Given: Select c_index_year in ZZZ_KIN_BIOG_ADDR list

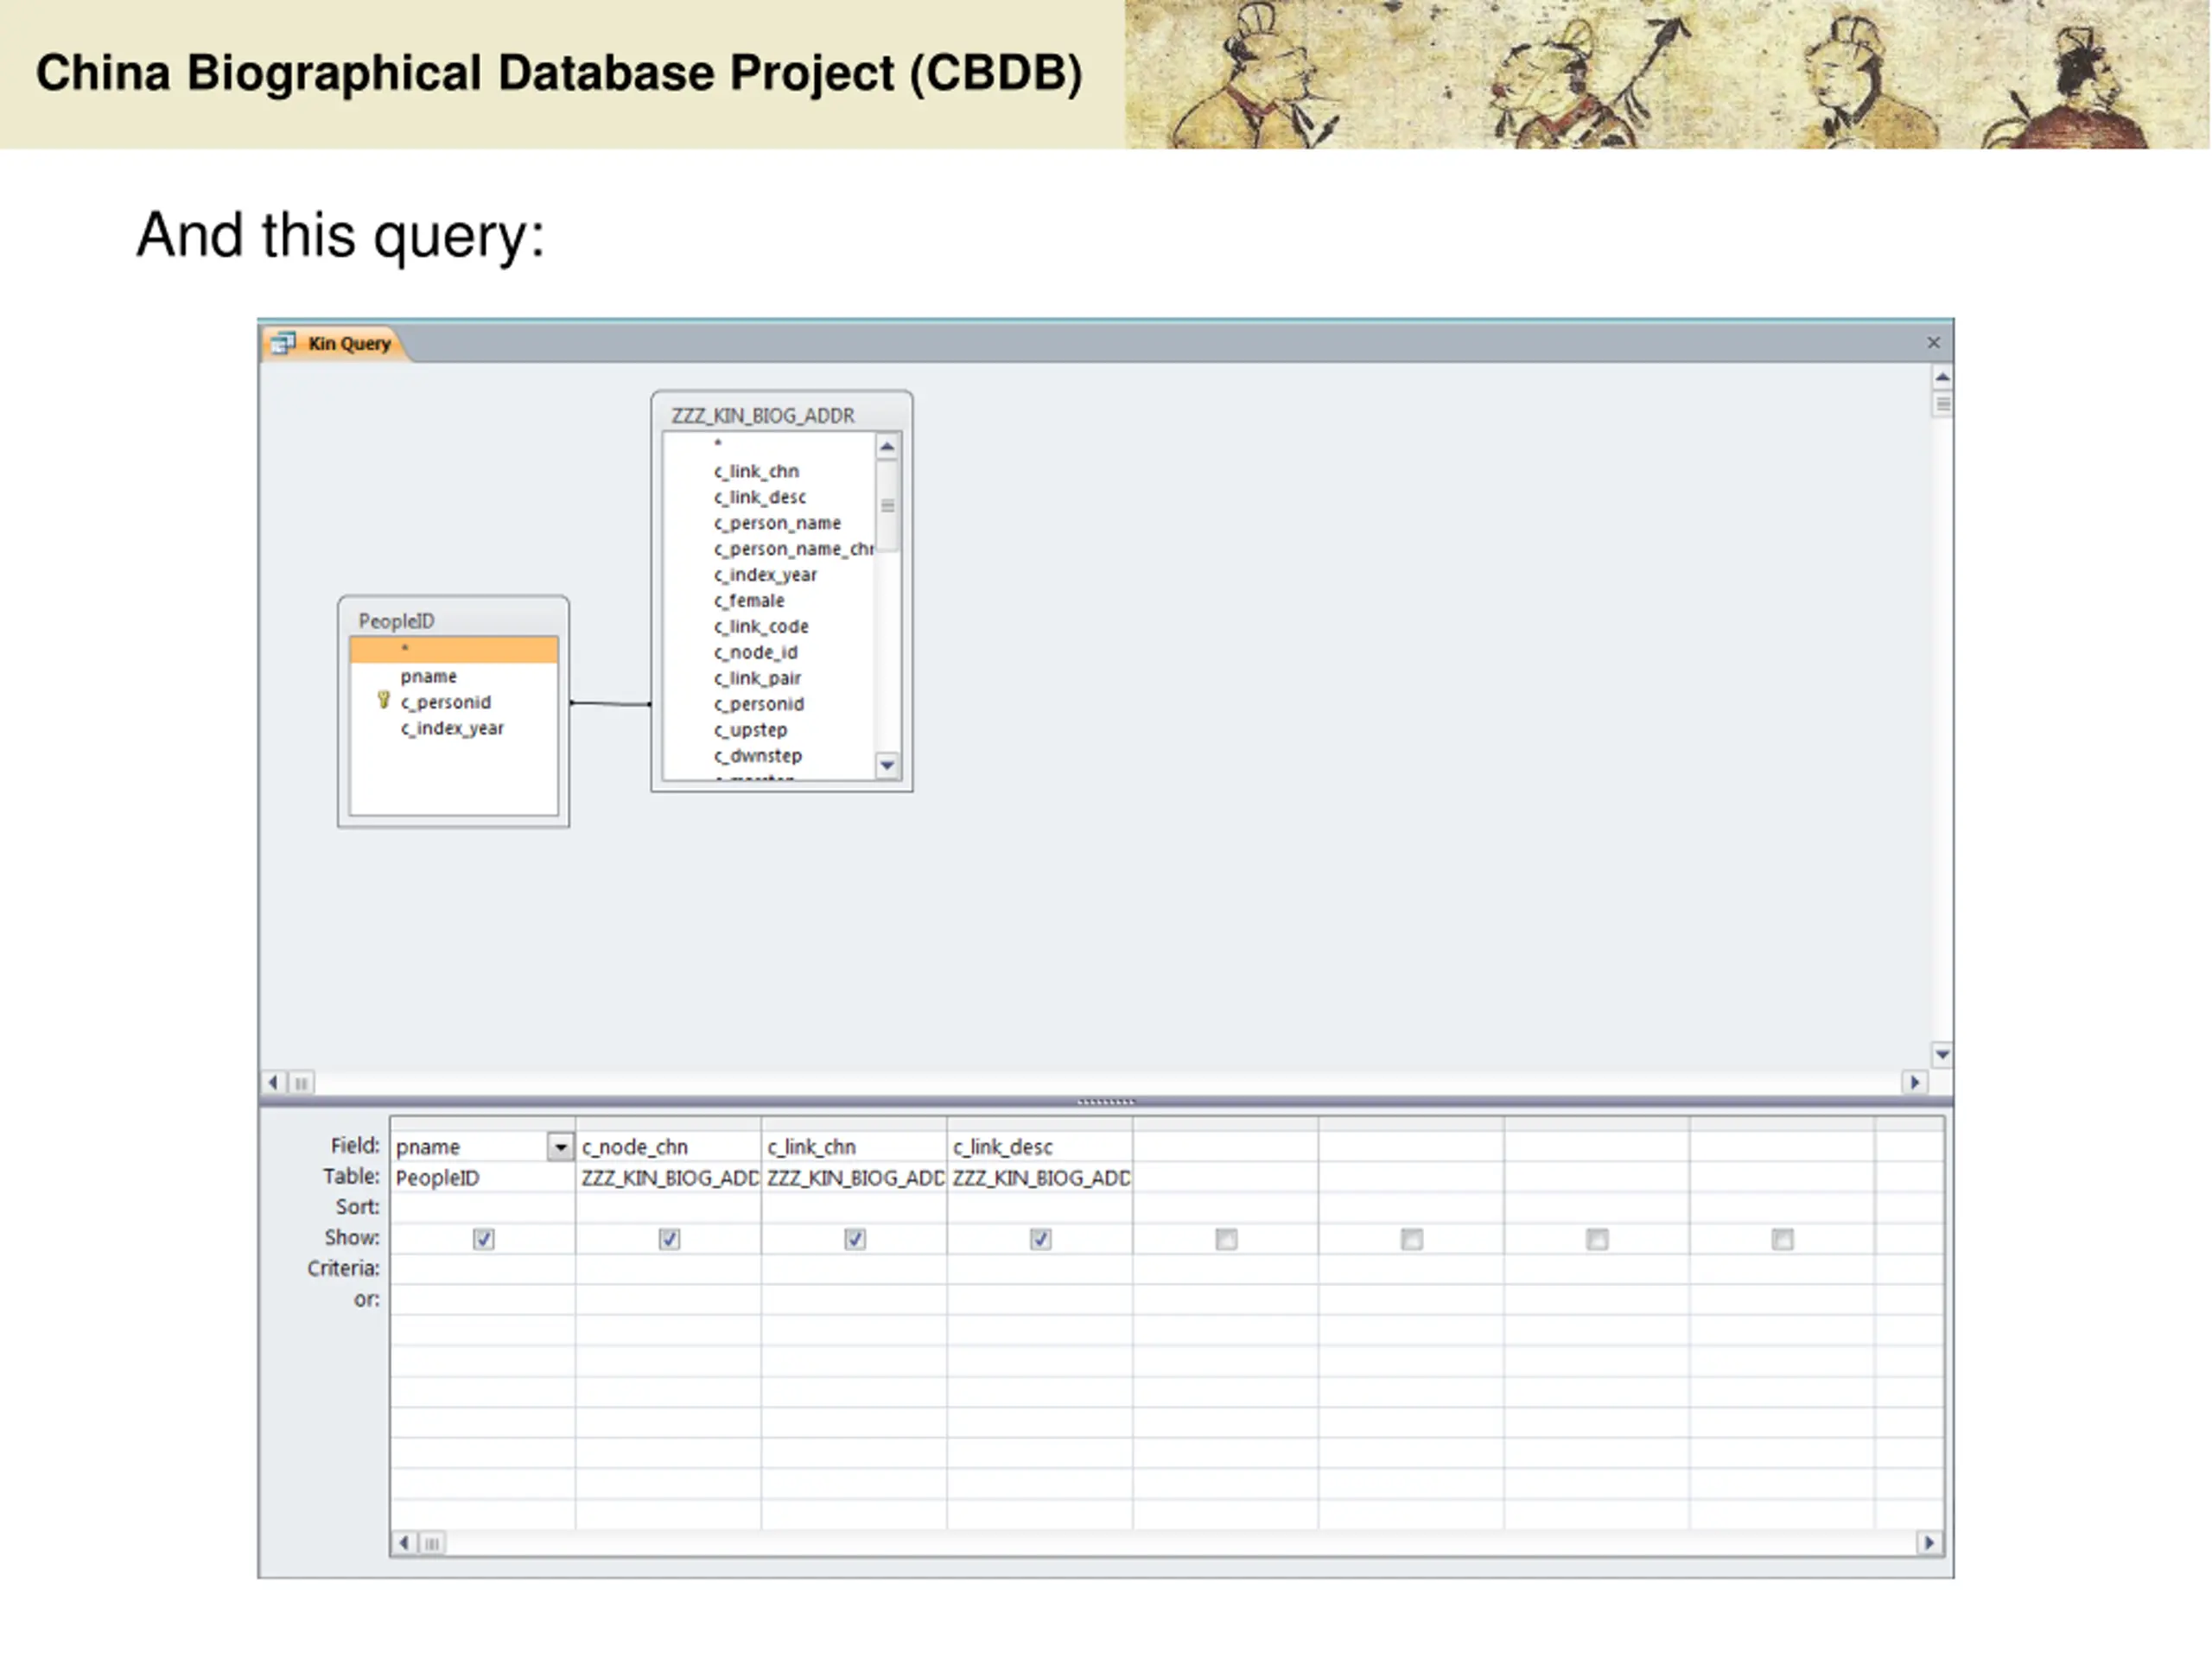Looking at the screenshot, I should click(765, 575).
